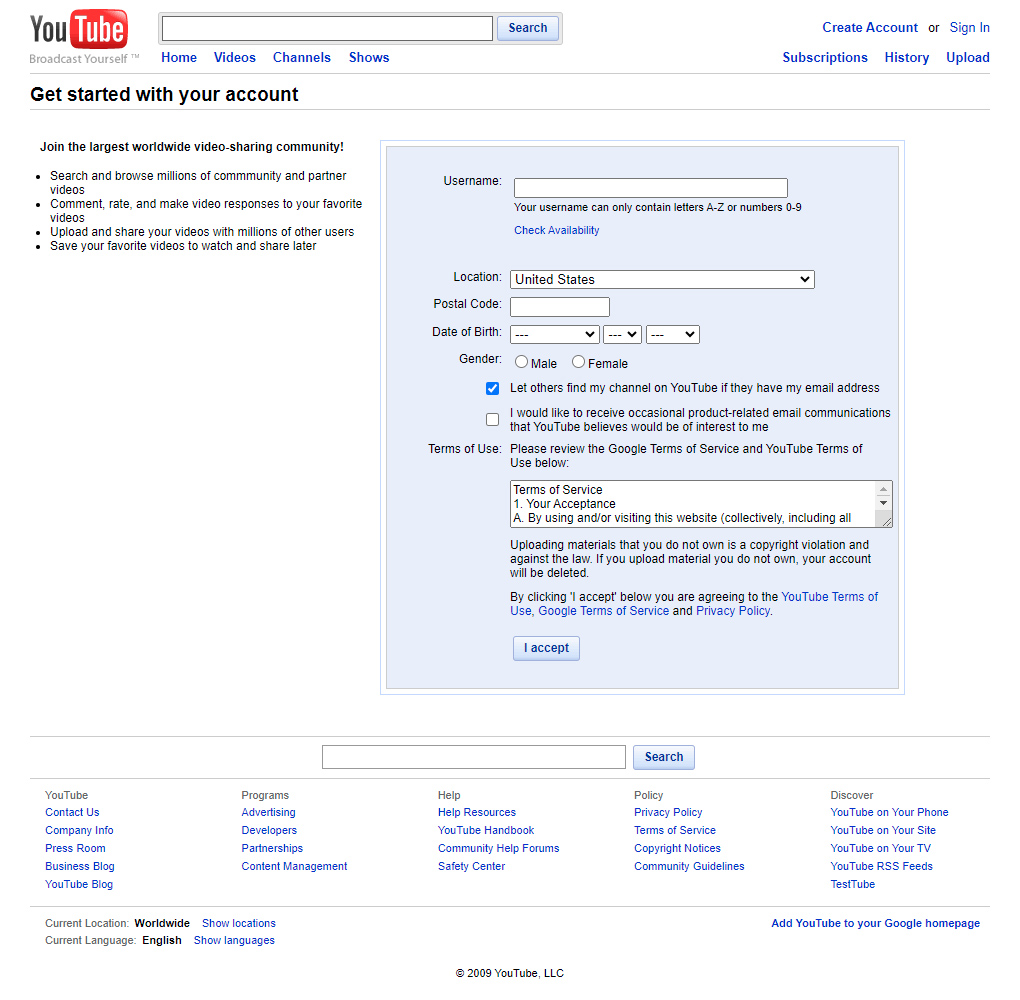This screenshot has height=1000, width=1020.
Task: Open the birth month dropdown
Action: pyautogui.click(x=555, y=334)
